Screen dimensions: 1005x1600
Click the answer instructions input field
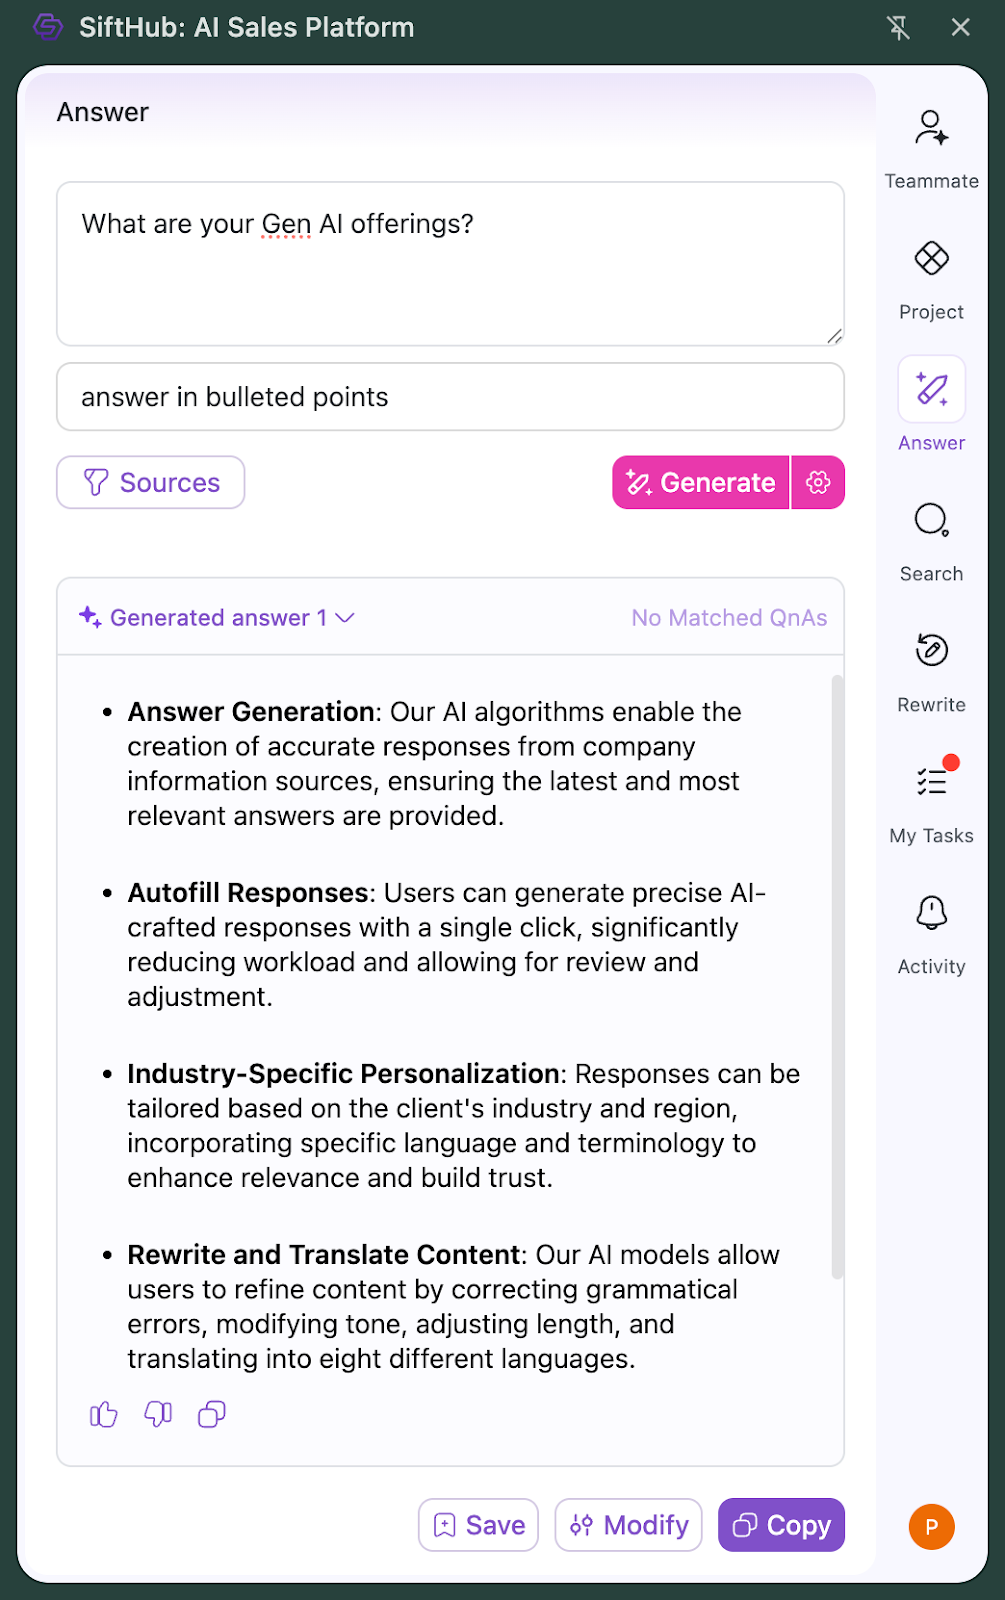[450, 397]
